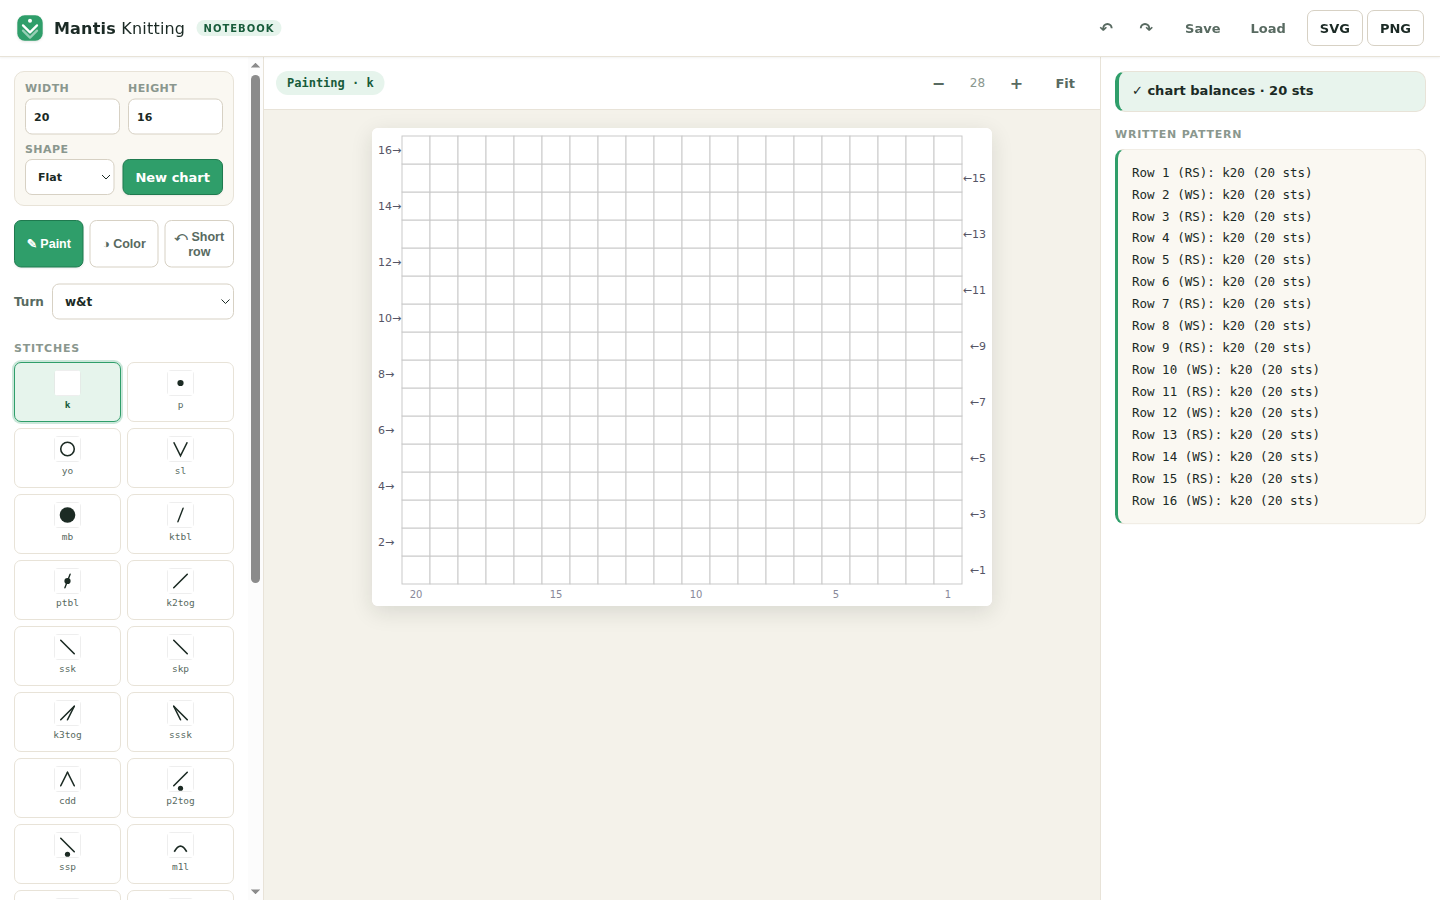The image size is (1440, 900).
Task: Click the Height input field
Action: coord(175,116)
